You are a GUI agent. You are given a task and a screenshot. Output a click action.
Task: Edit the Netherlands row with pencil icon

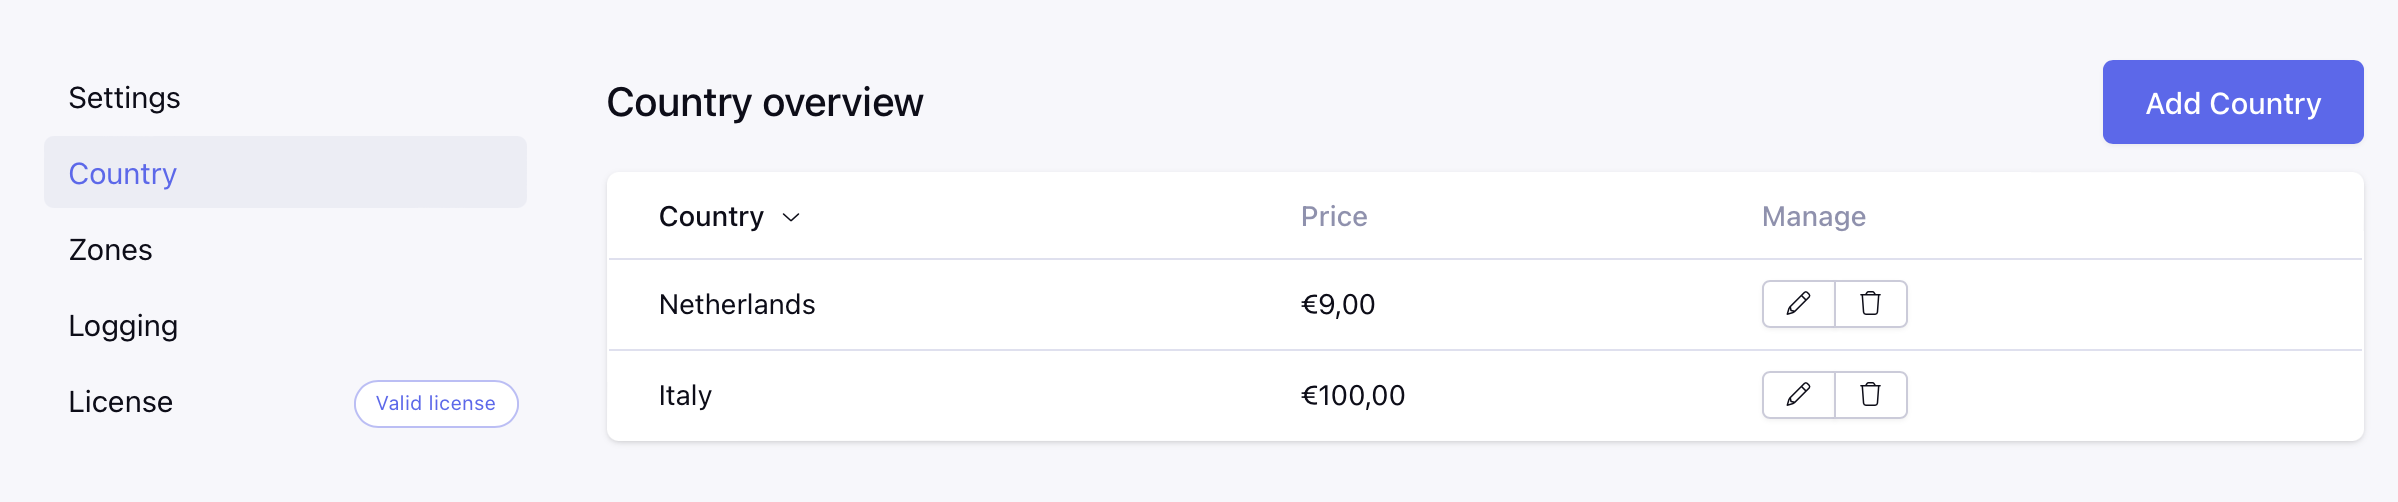[1798, 304]
